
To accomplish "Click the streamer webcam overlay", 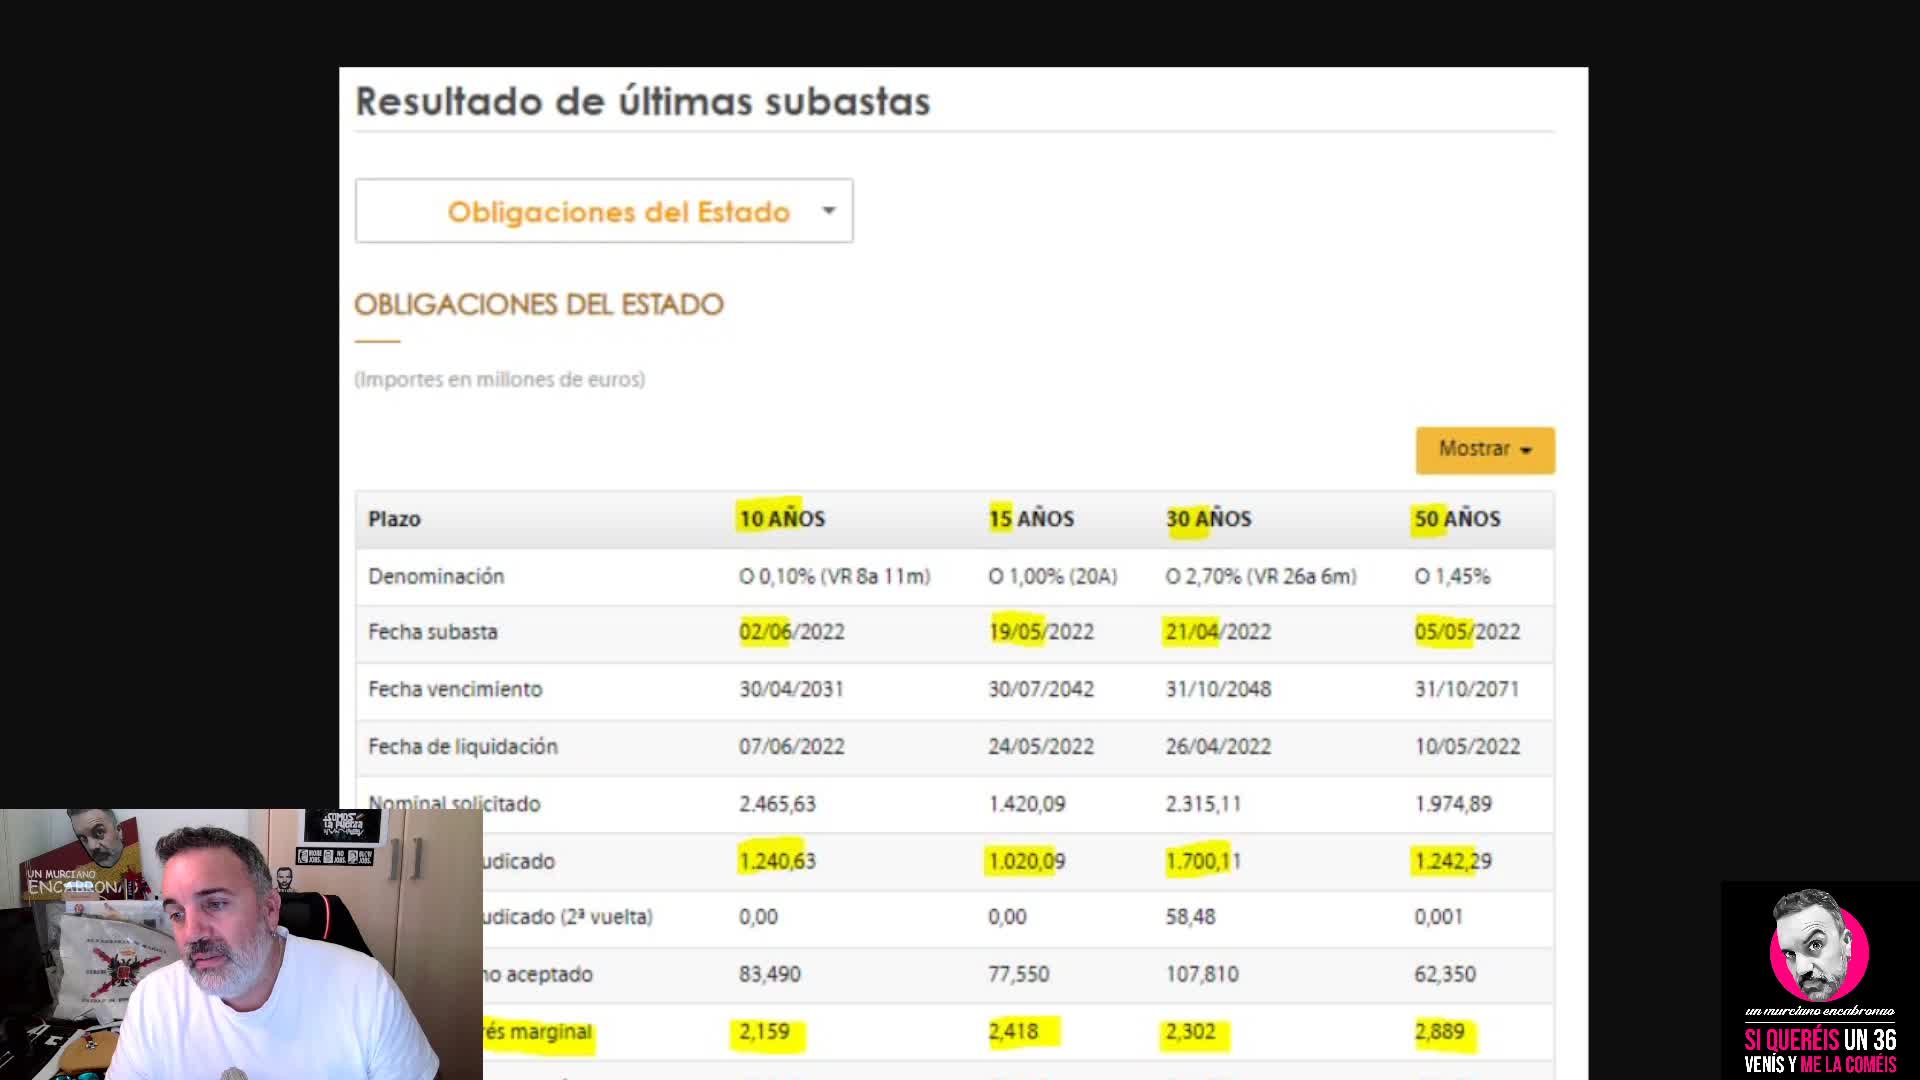I will tap(241, 944).
